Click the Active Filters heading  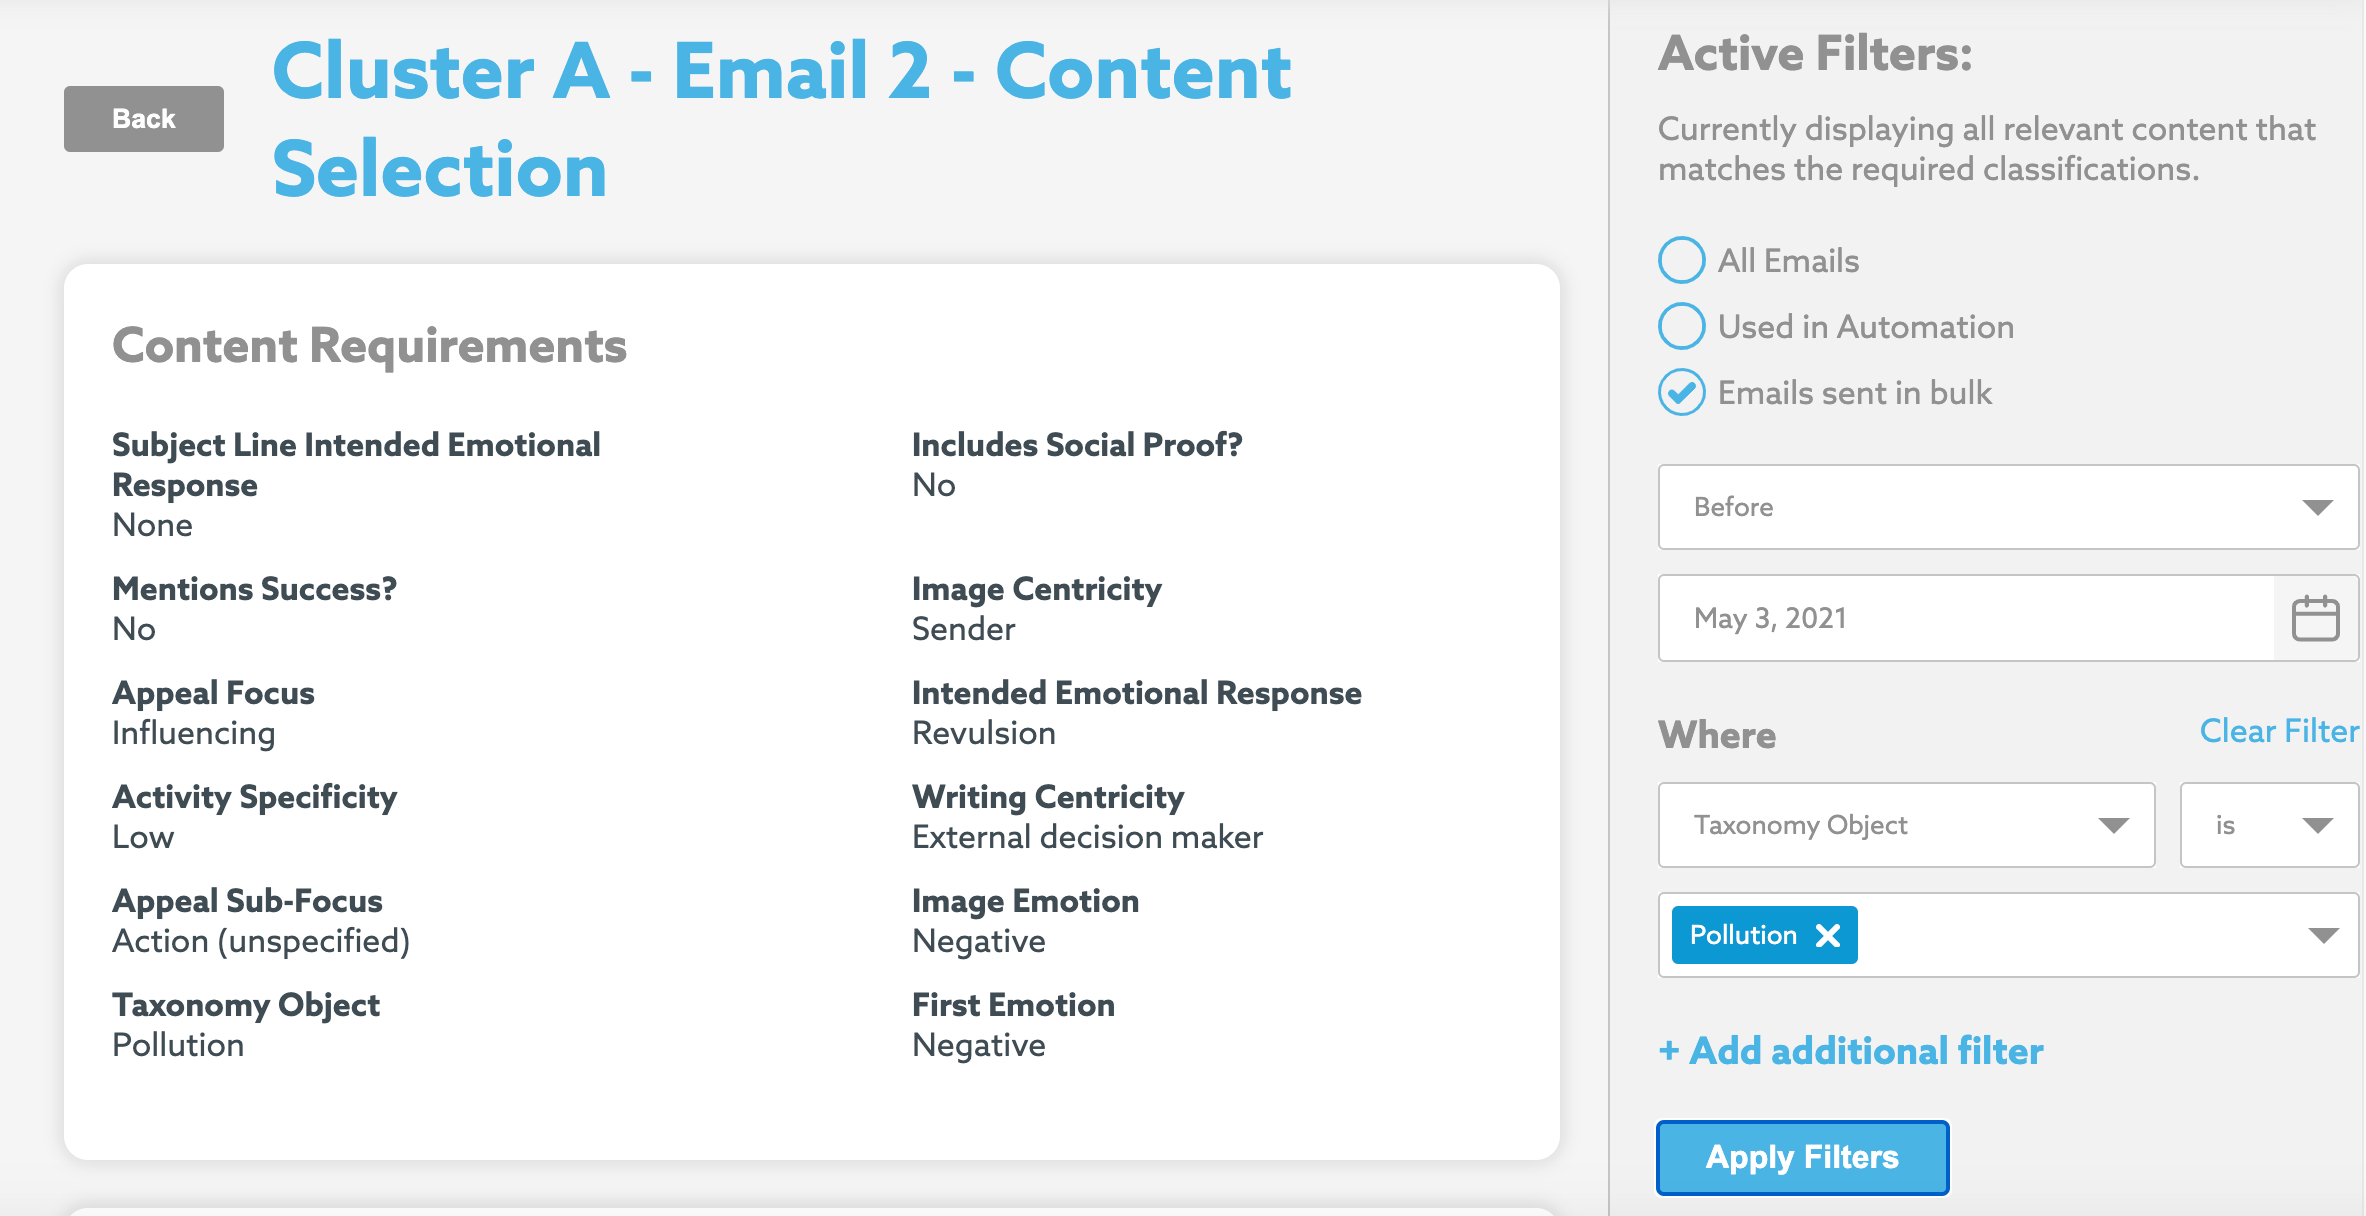pos(1815,54)
